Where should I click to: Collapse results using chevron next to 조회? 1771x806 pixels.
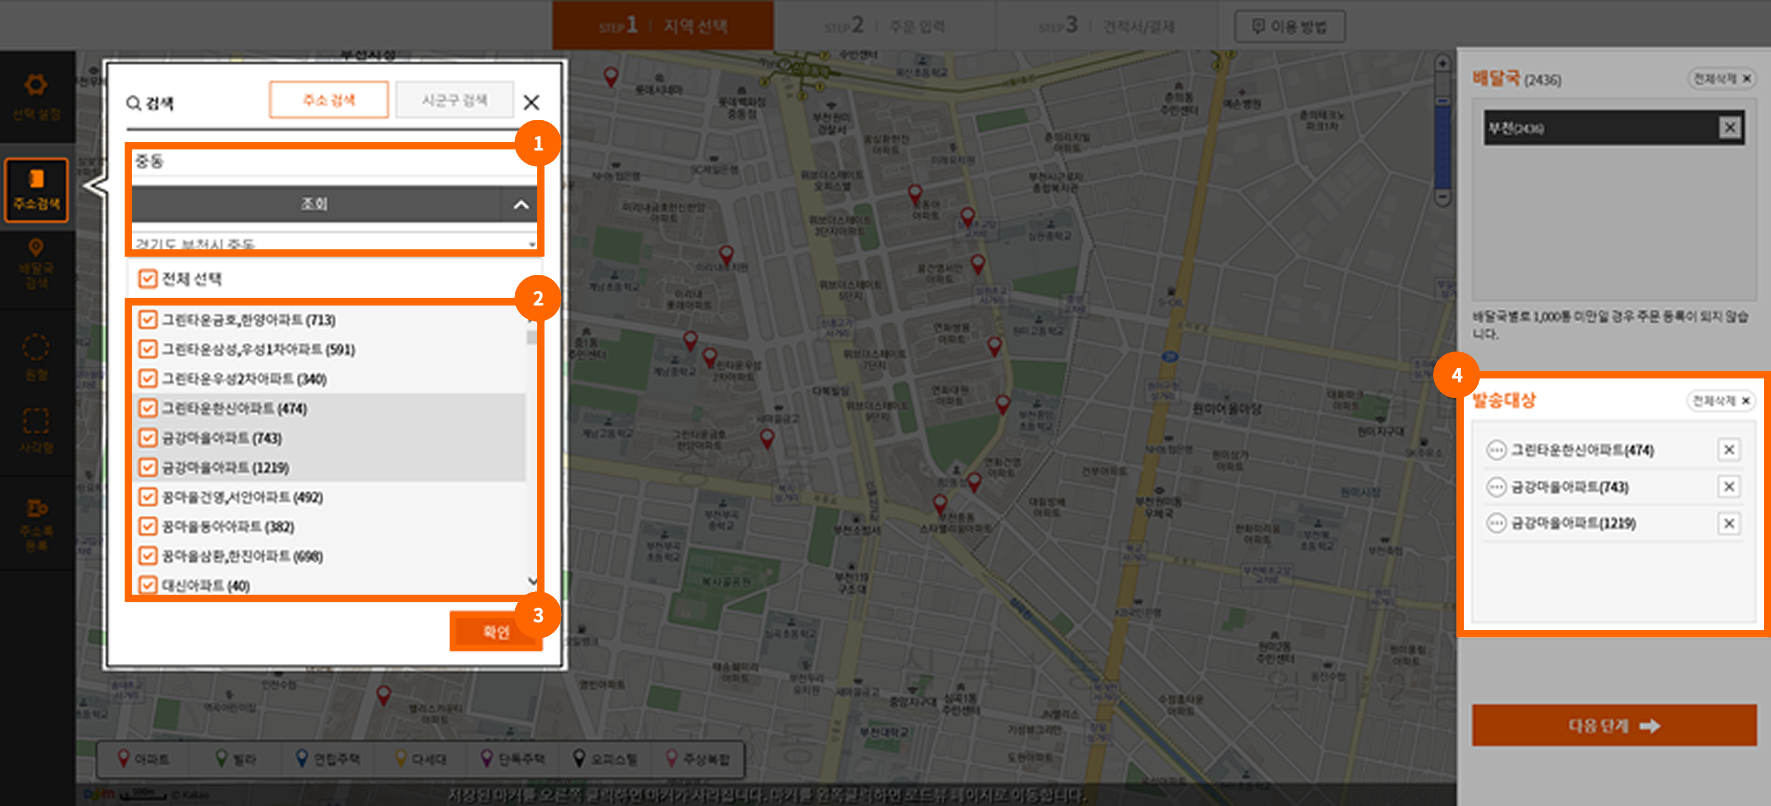[521, 204]
